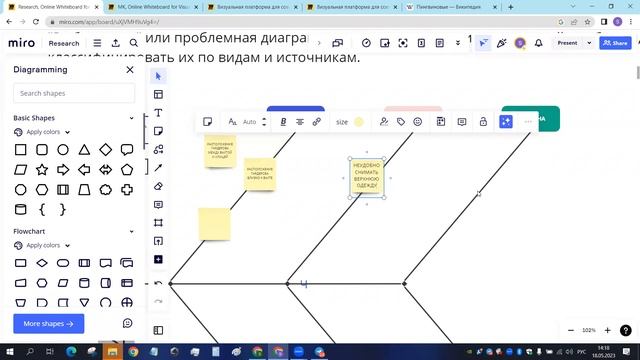Zoom in the board
Image resolution: width=640 pixels, height=360 pixels.
pyautogui.click(x=607, y=330)
